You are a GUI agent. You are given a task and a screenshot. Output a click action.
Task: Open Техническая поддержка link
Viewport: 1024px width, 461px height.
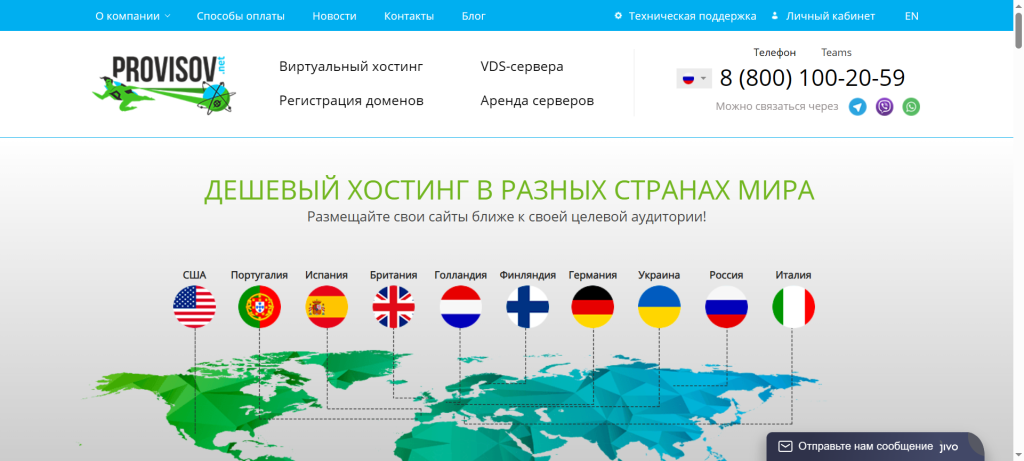click(x=692, y=16)
